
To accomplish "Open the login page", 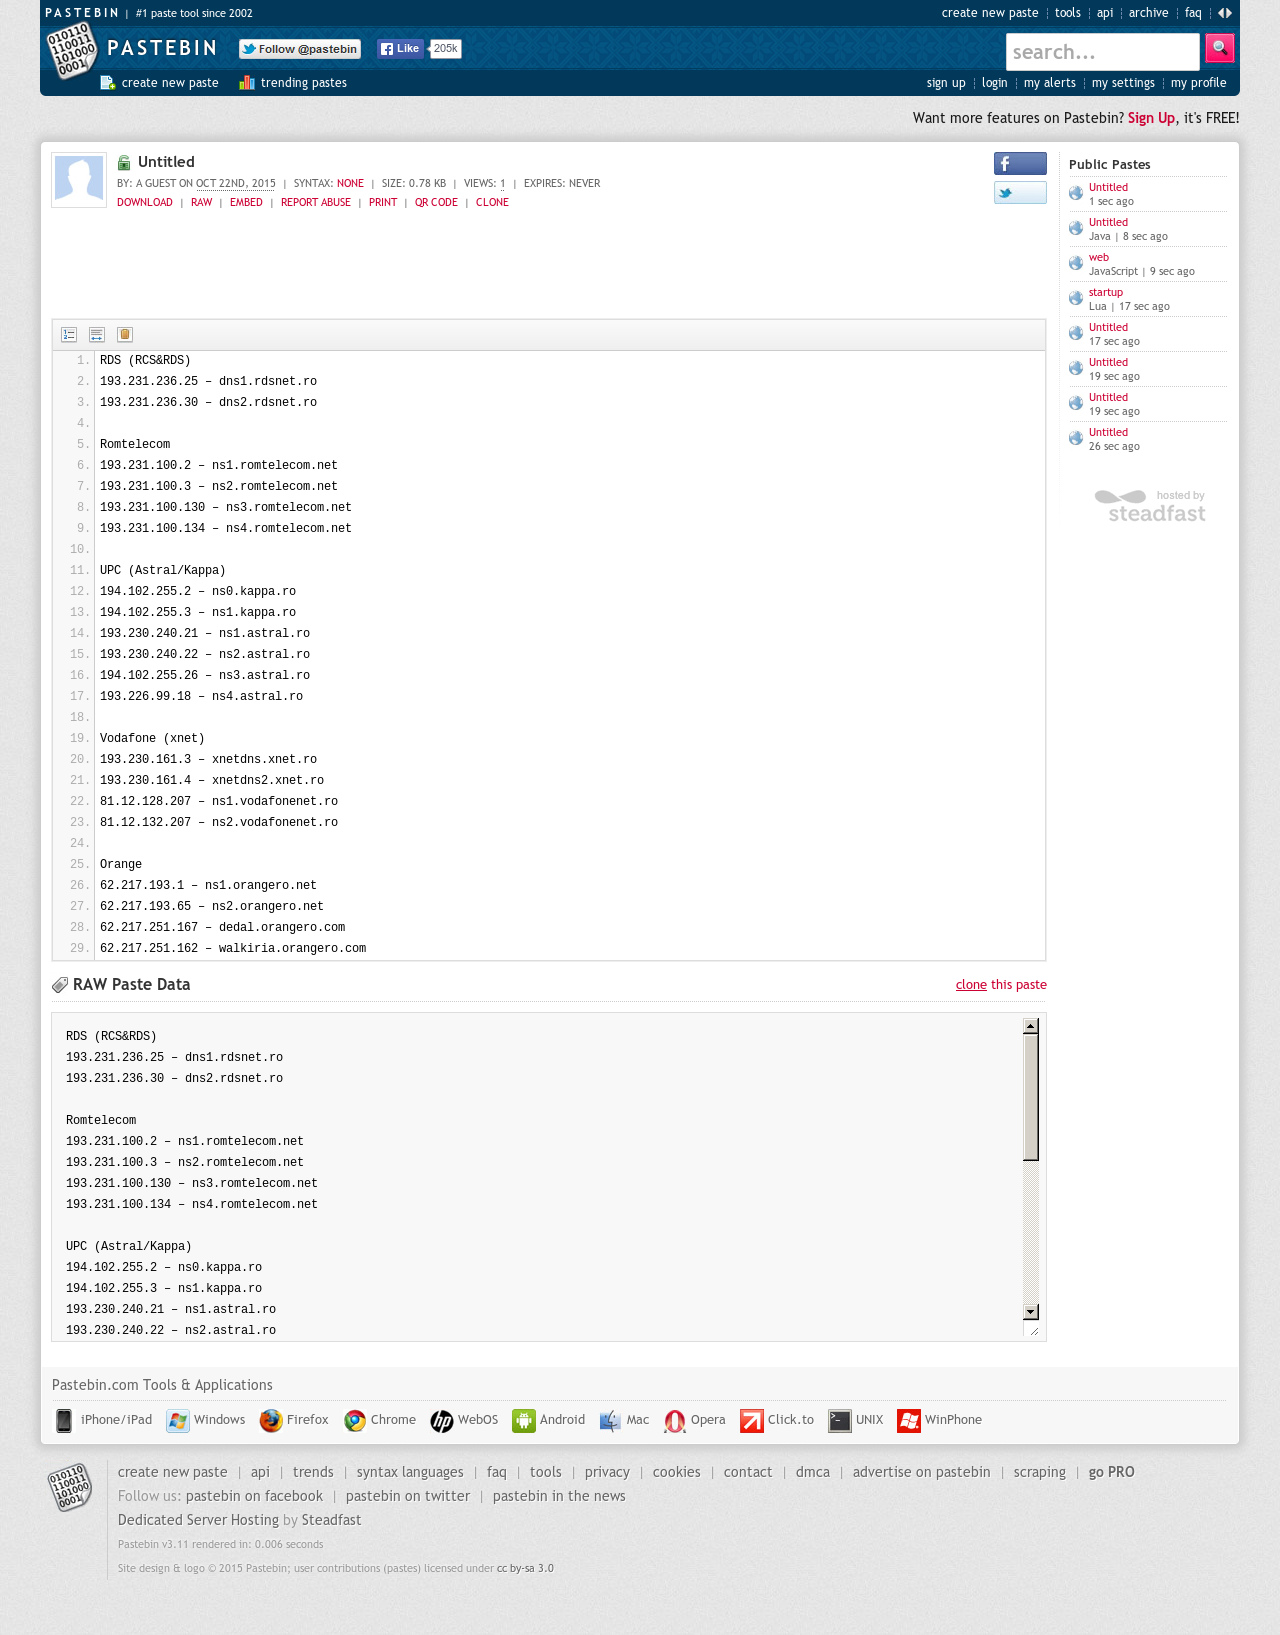I will pyautogui.click(x=995, y=83).
